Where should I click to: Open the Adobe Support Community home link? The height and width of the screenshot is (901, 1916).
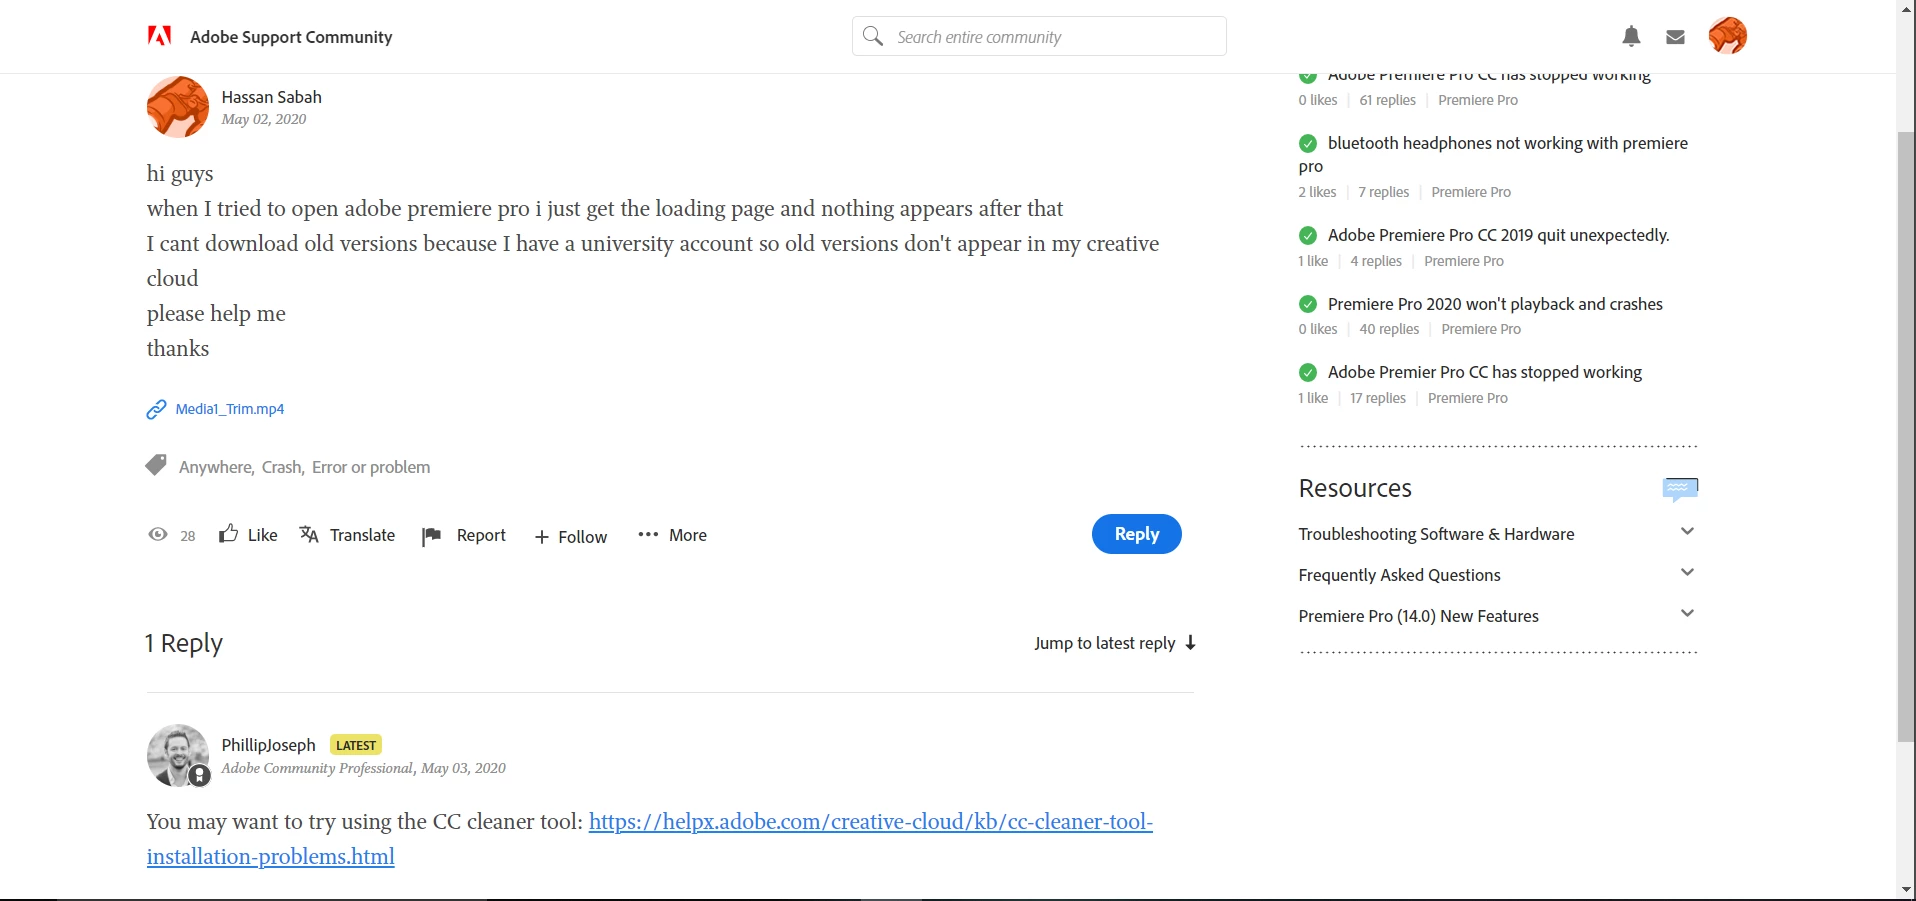pyautogui.click(x=291, y=37)
